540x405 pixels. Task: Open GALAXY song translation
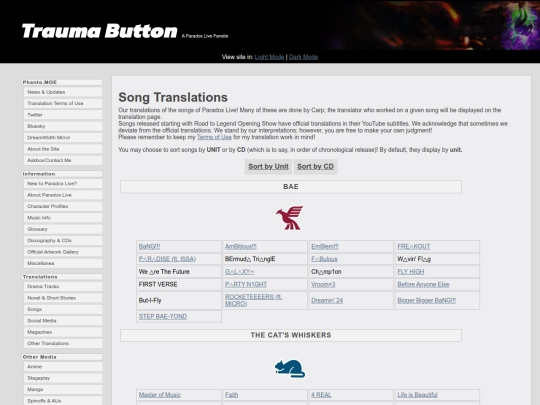239,272
